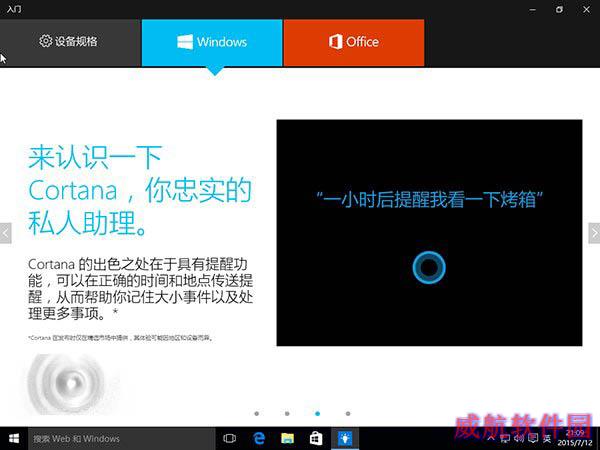
Task: Jump to the first page indicator dot
Action: (257, 414)
